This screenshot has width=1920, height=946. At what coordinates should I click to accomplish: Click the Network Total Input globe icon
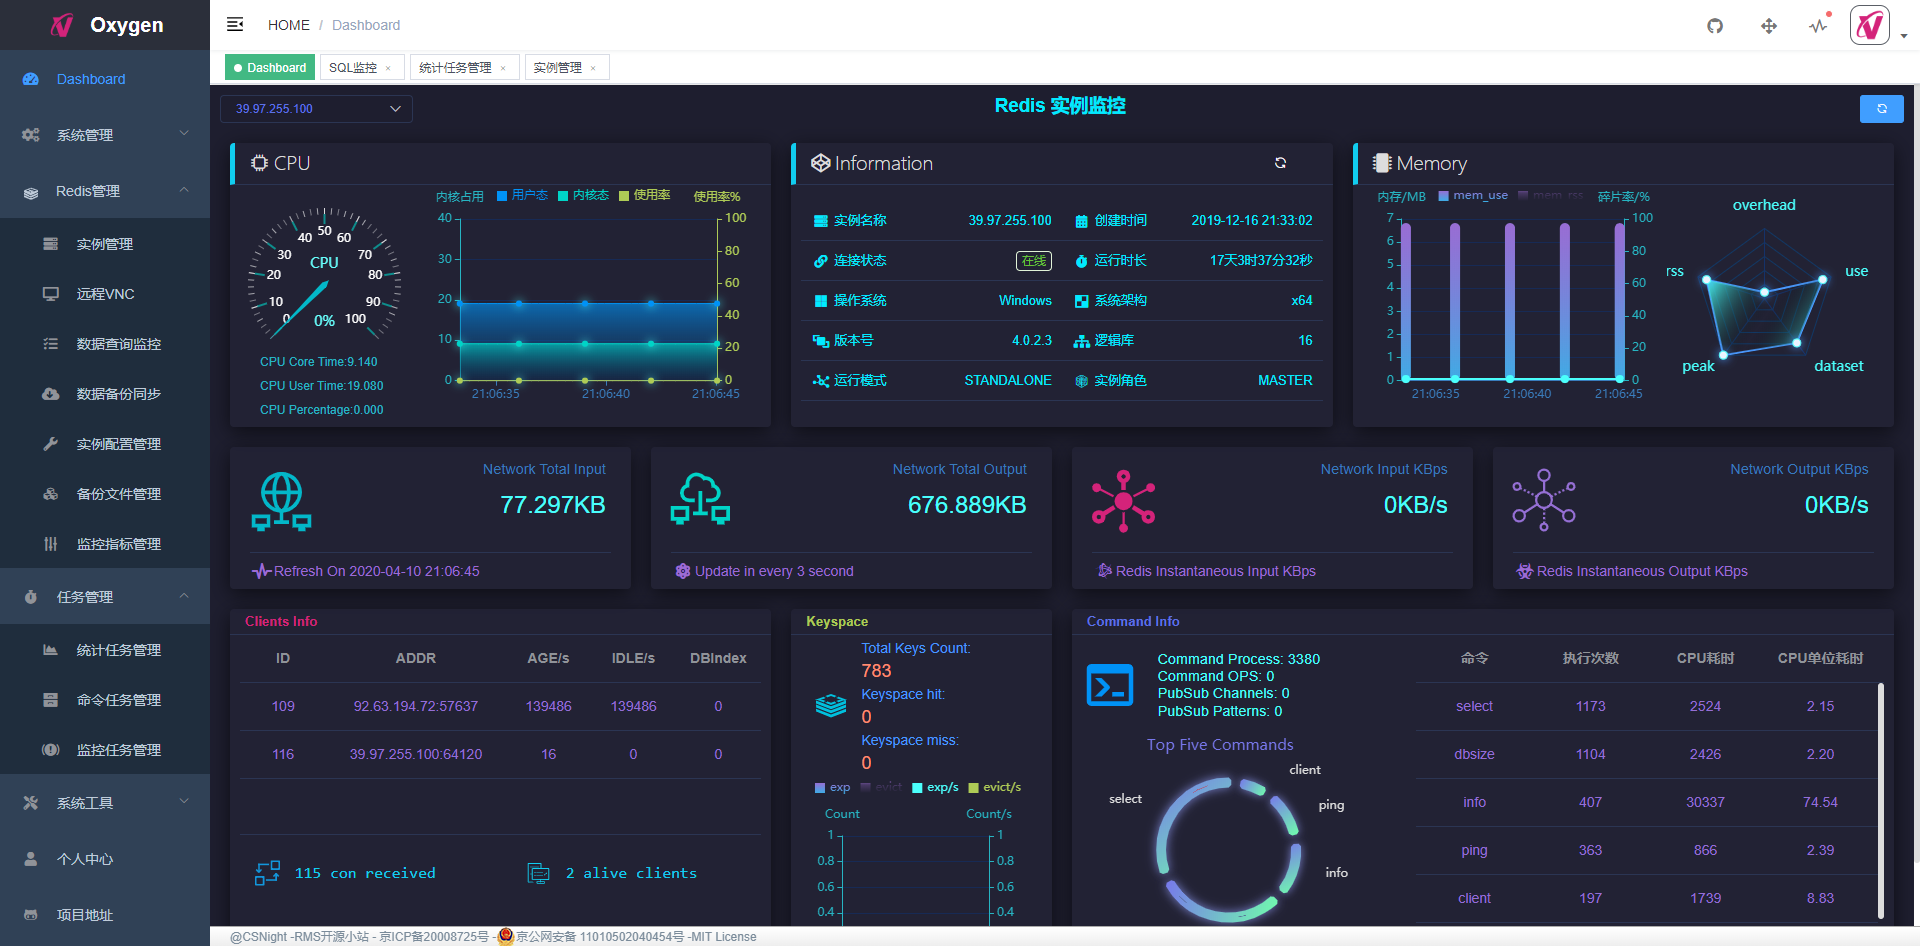click(282, 501)
